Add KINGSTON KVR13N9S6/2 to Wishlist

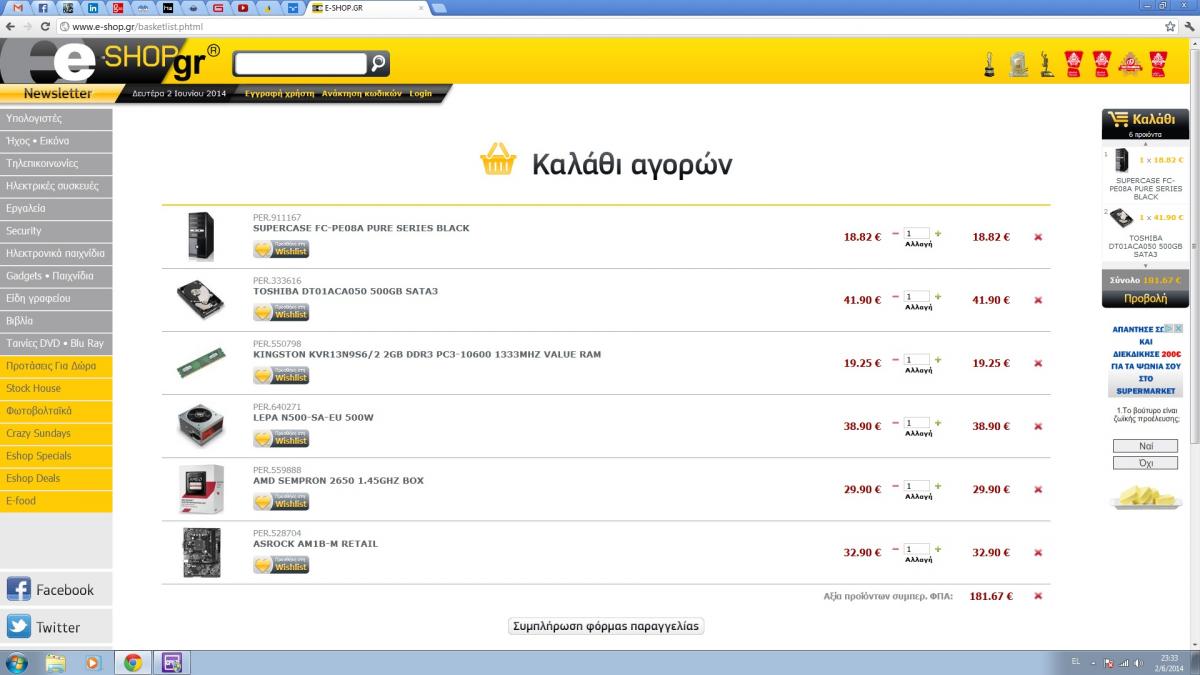(x=281, y=375)
